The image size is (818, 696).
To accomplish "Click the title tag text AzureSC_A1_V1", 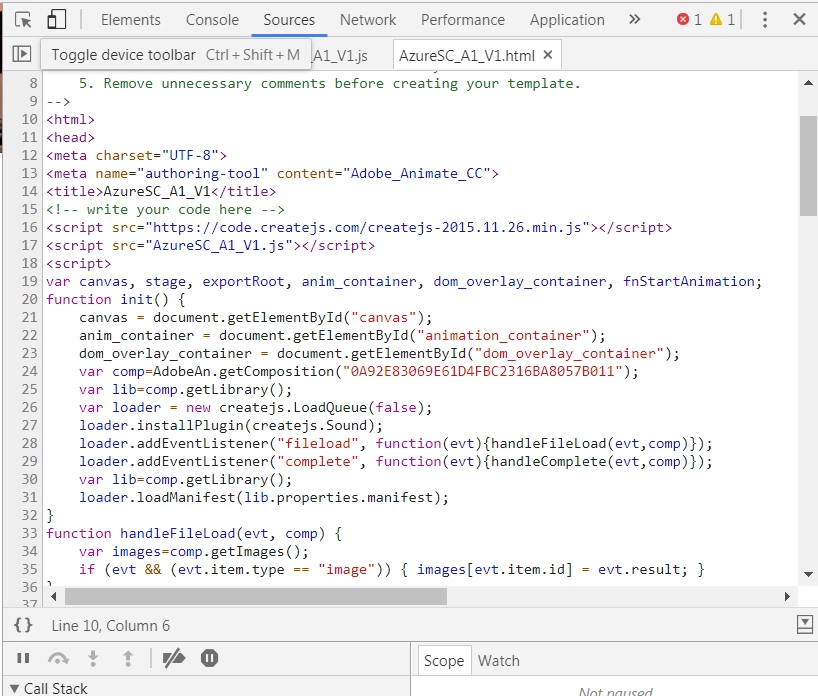I will click(157, 191).
